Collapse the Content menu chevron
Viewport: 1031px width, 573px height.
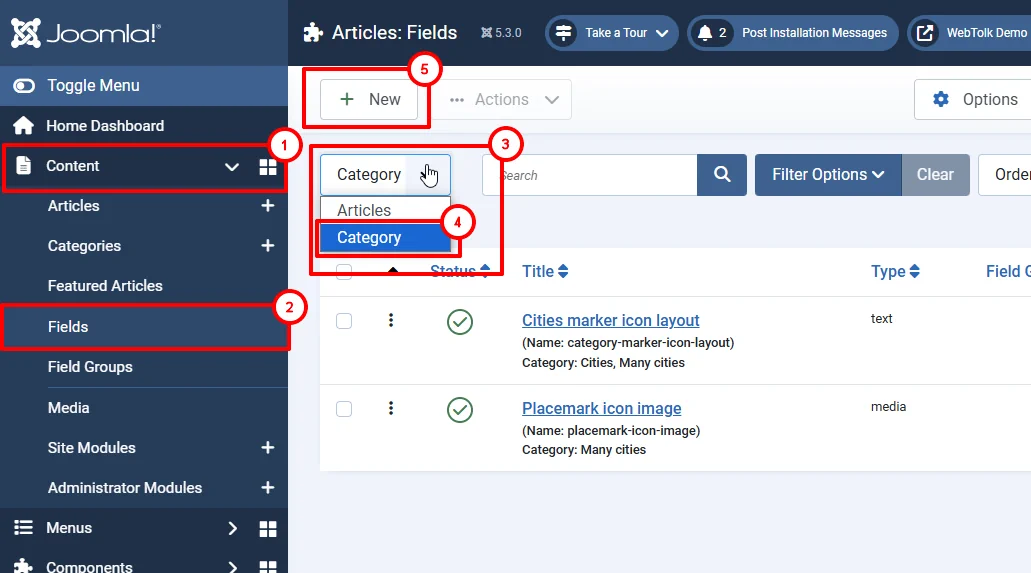(x=231, y=166)
